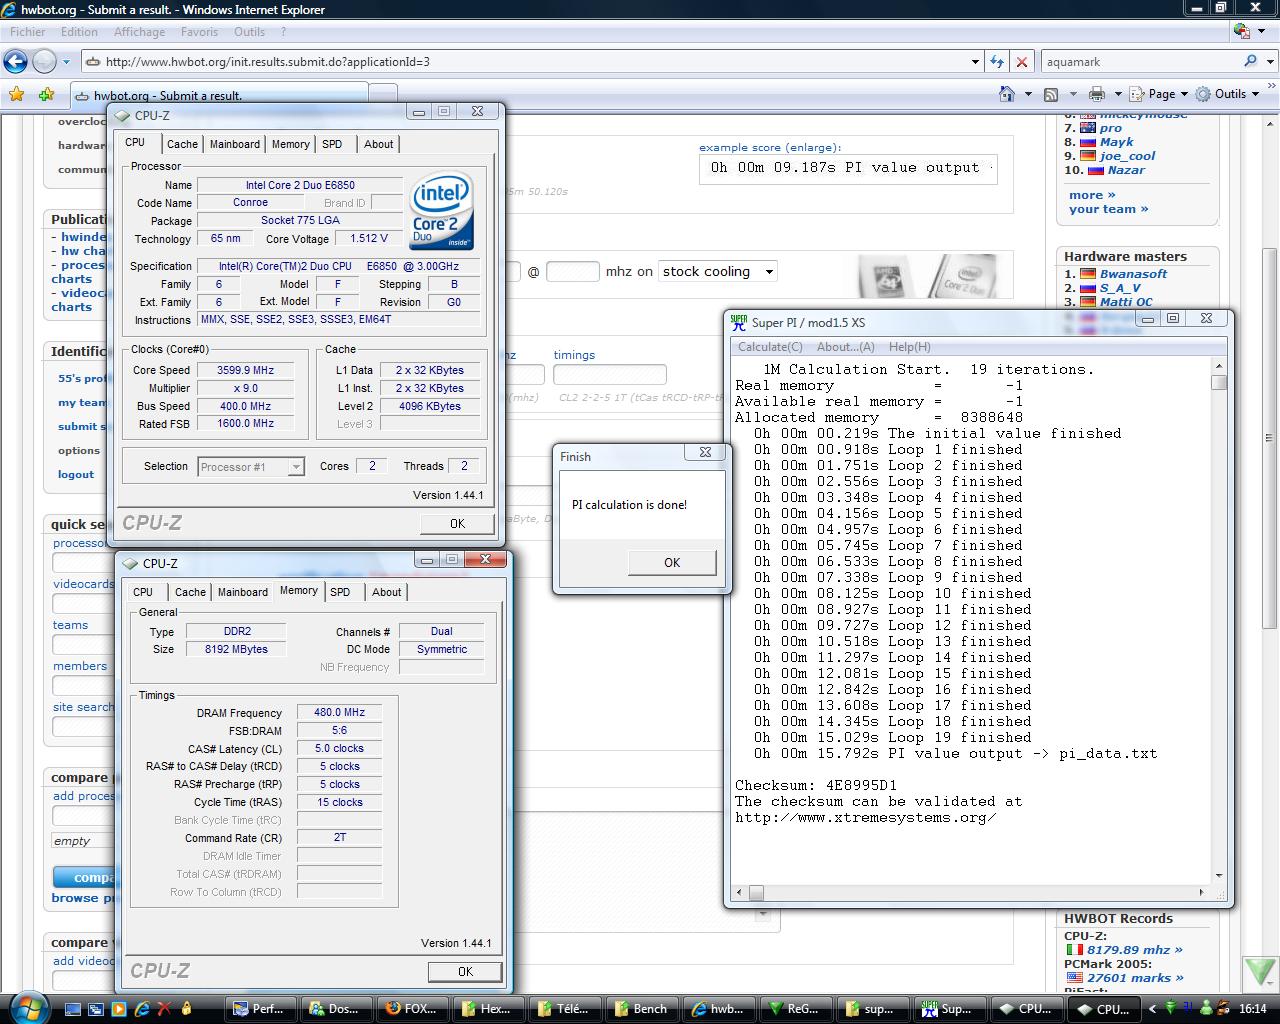This screenshot has height=1024, width=1280.
Task: Click the RSS feeds icon
Action: [x=1051, y=94]
